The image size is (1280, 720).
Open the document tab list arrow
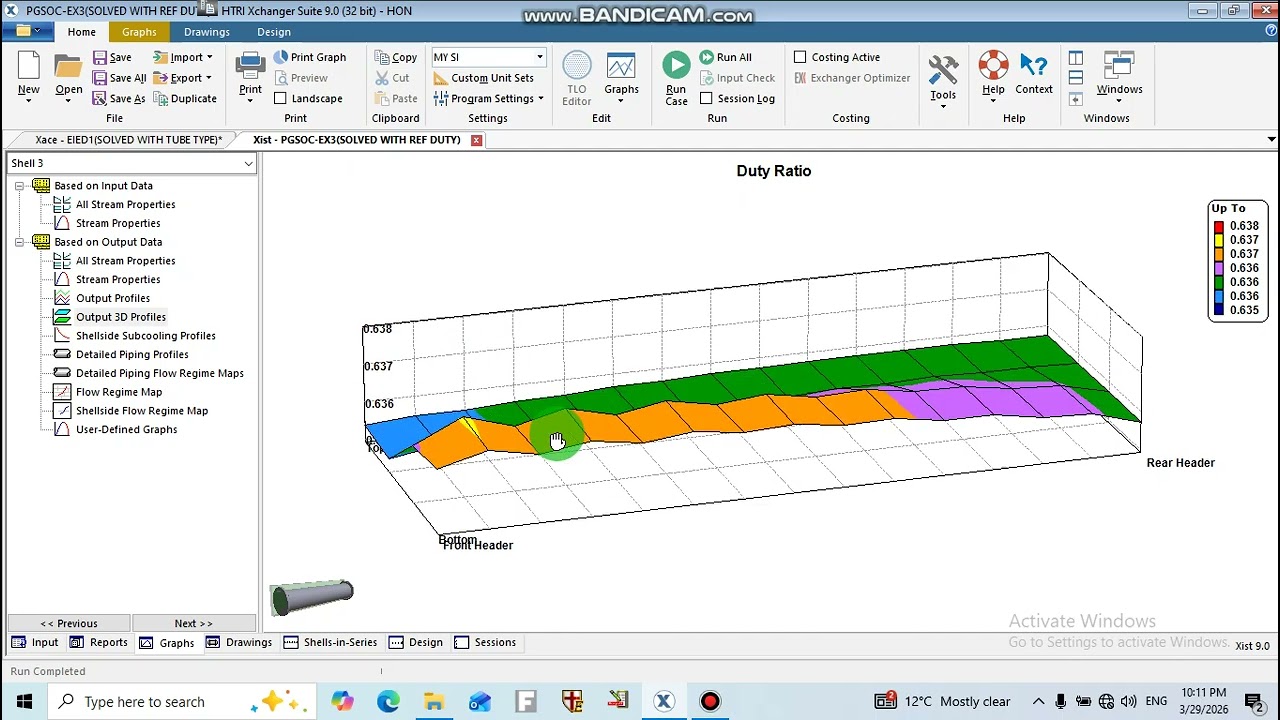click(x=1271, y=140)
